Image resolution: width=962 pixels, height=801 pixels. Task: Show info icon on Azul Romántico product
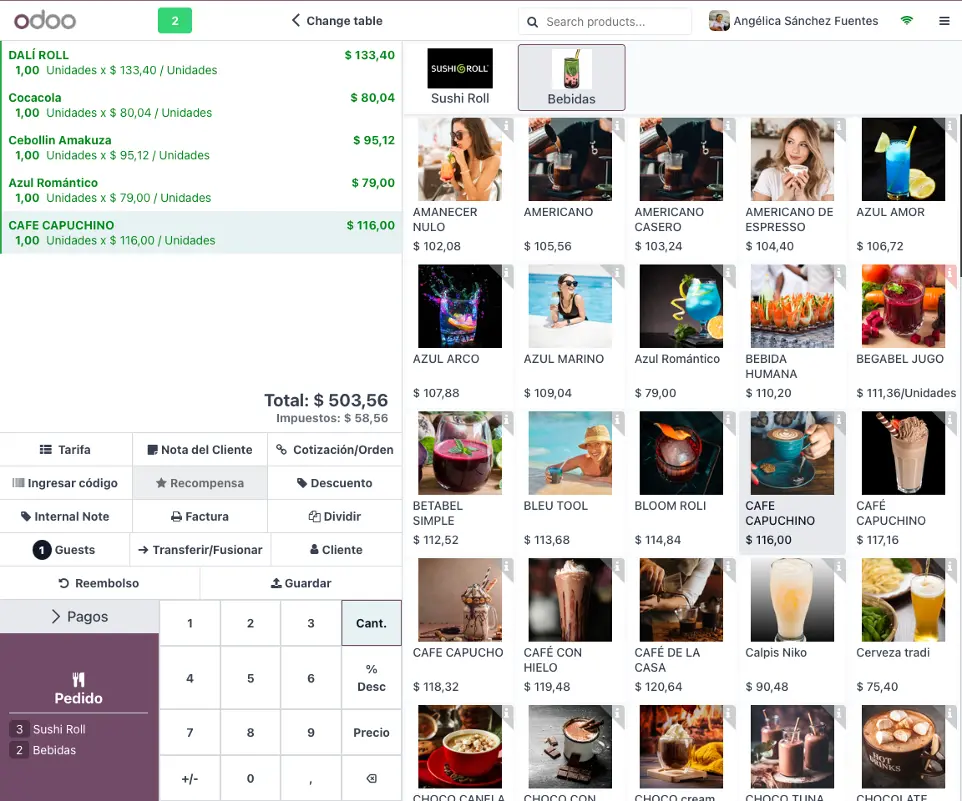pyautogui.click(x=728, y=272)
